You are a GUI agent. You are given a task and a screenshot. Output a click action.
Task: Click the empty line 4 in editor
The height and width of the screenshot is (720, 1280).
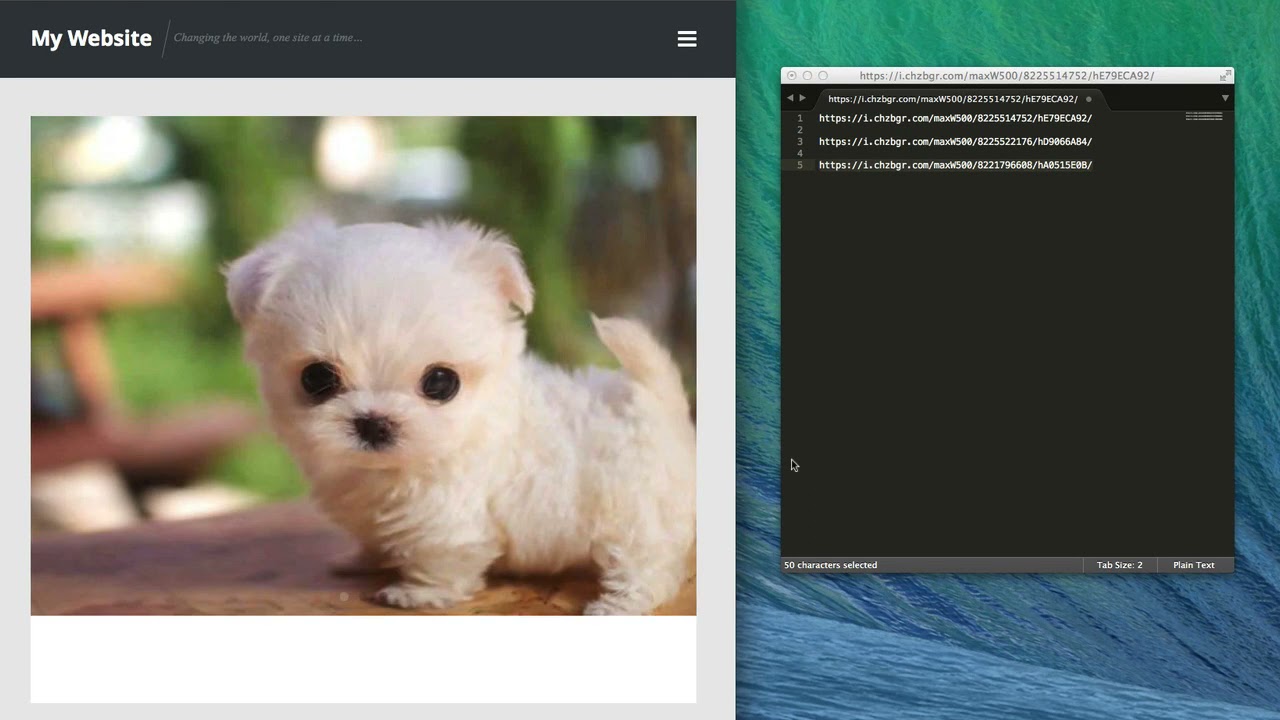click(x=1000, y=153)
